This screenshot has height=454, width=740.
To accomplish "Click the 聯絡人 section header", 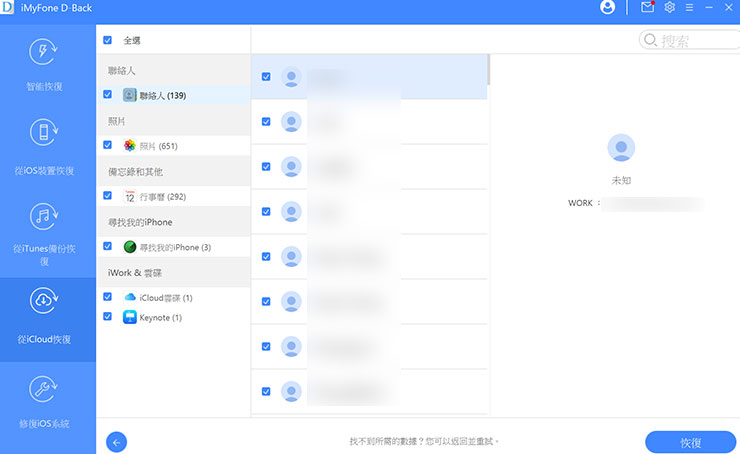I will 173,70.
